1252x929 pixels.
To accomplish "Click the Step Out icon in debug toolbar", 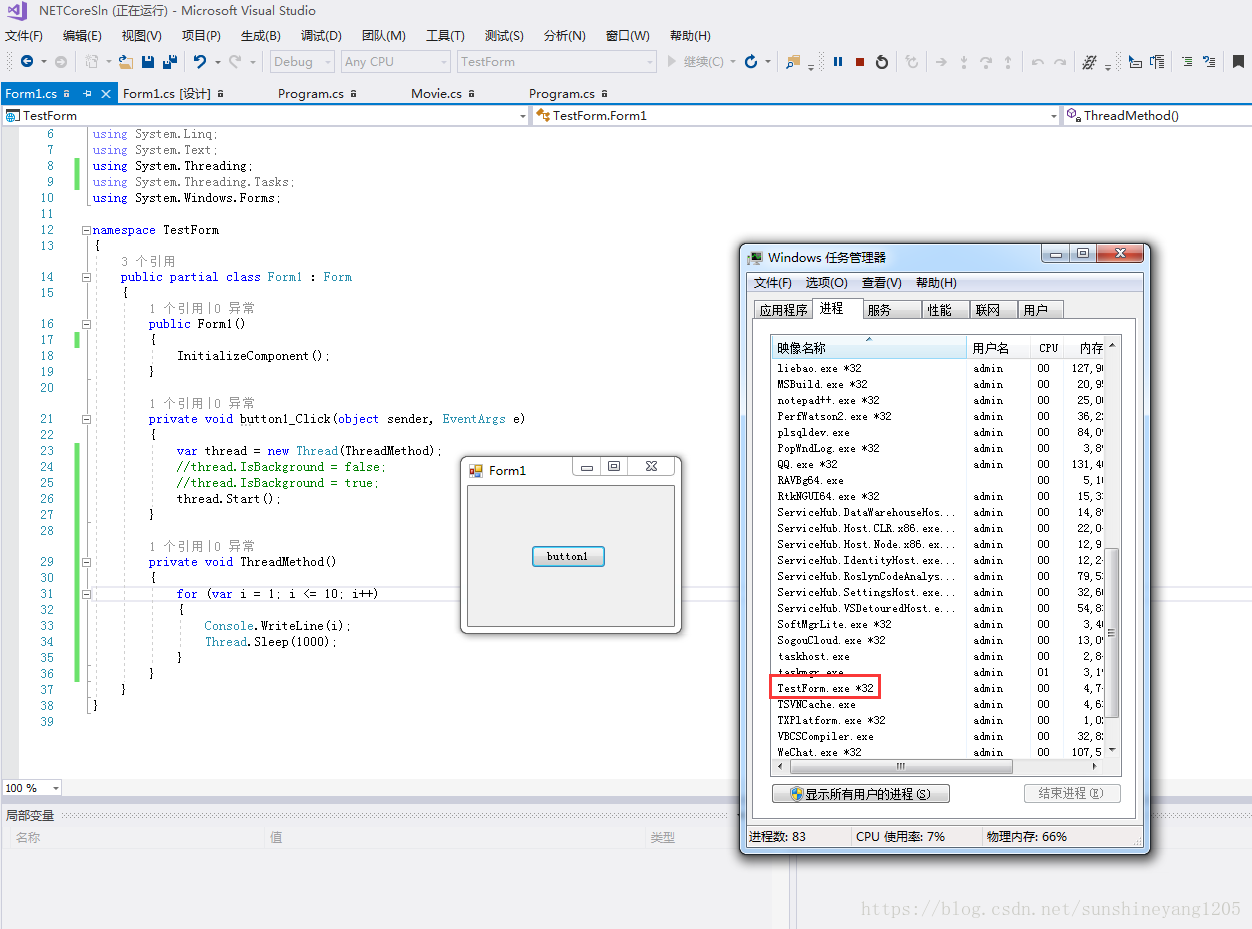I will [x=1008, y=62].
